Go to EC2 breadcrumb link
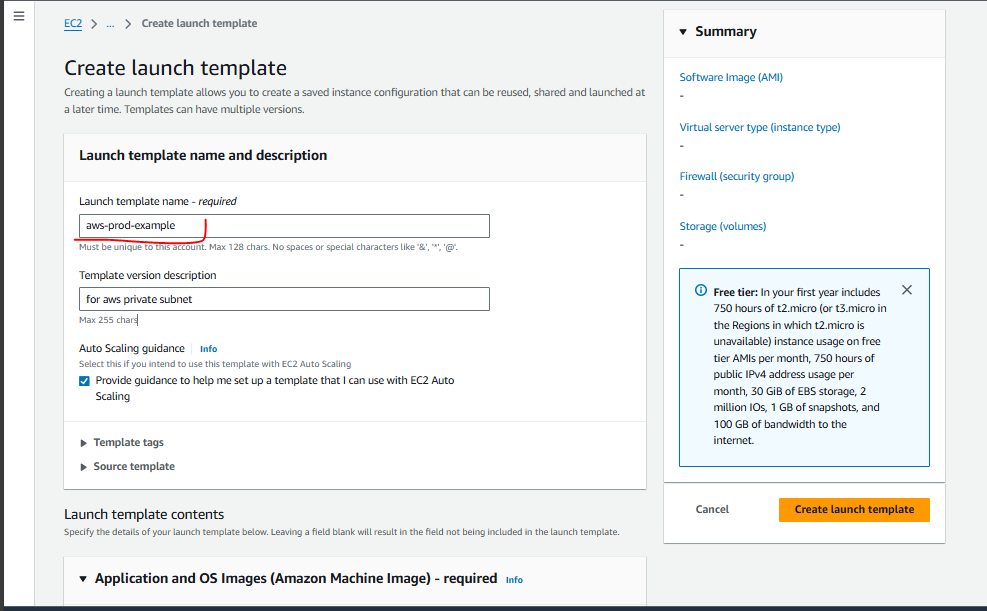This screenshot has height=611, width=987. [x=73, y=23]
